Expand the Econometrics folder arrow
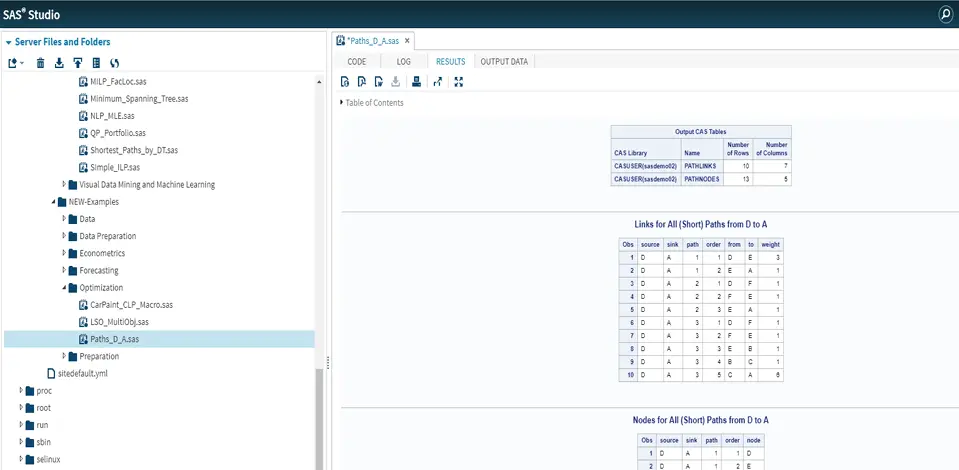Screen dimensions: 959x470 click(x=64, y=253)
